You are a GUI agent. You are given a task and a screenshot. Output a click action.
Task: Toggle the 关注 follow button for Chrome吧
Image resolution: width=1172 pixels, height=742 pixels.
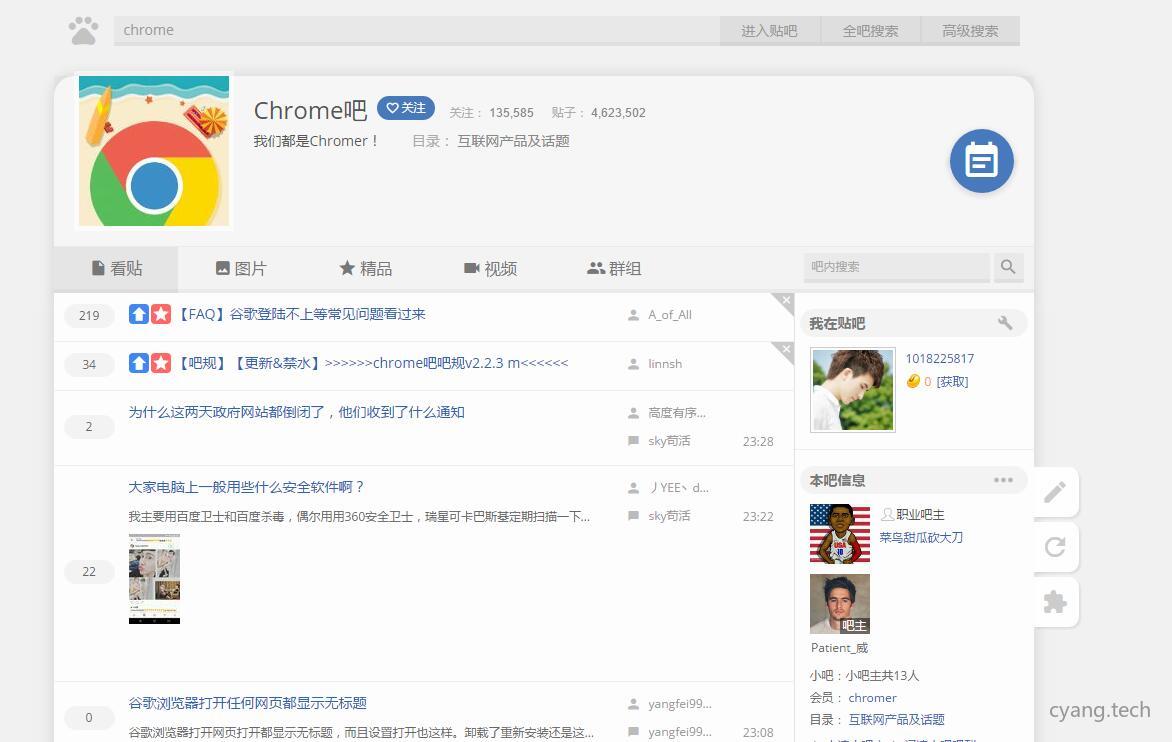(x=406, y=108)
